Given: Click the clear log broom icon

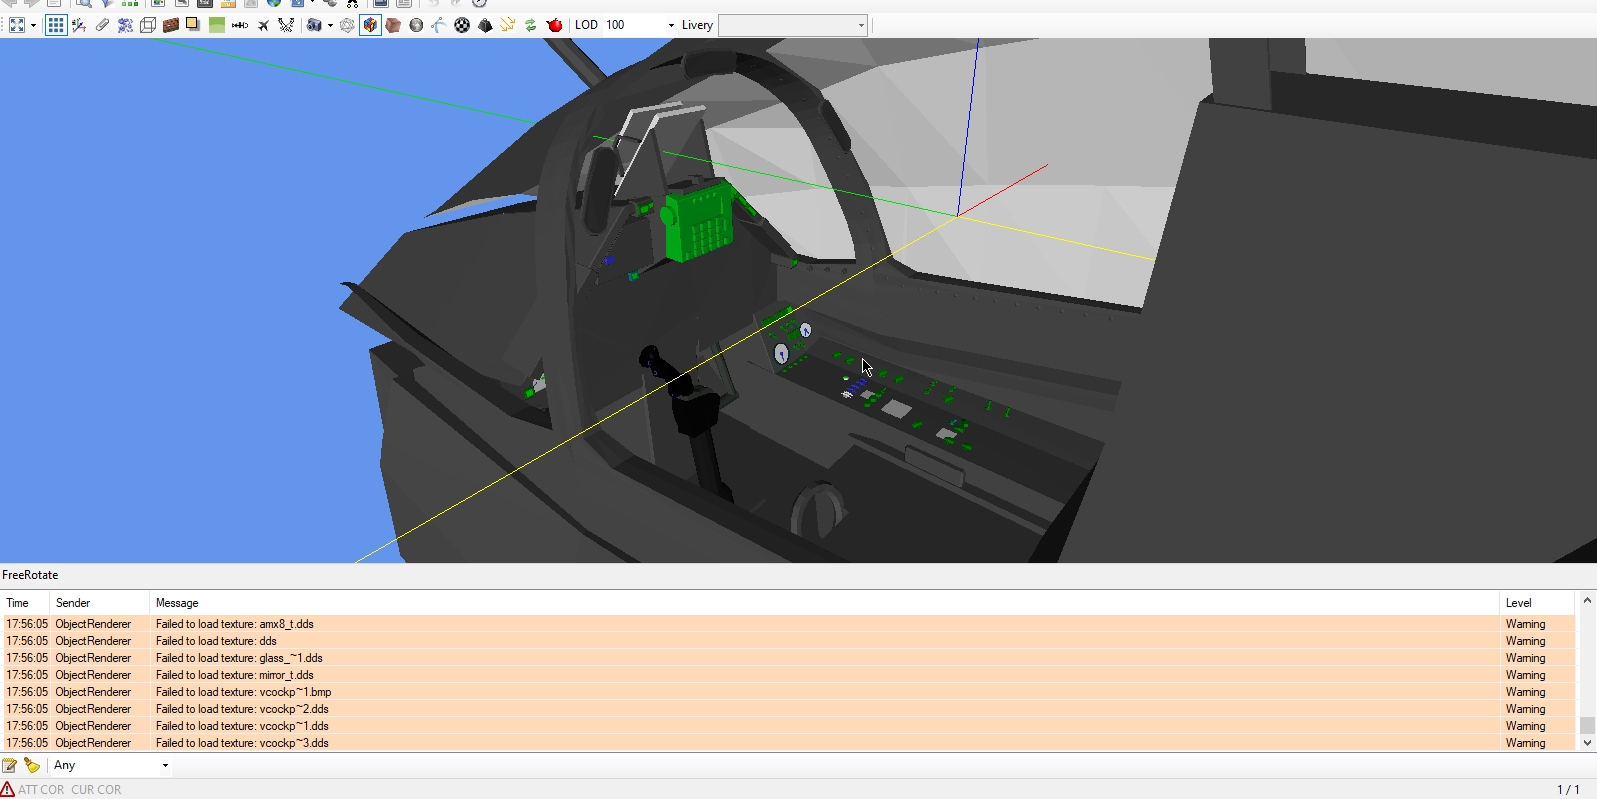Looking at the screenshot, I should [x=32, y=765].
